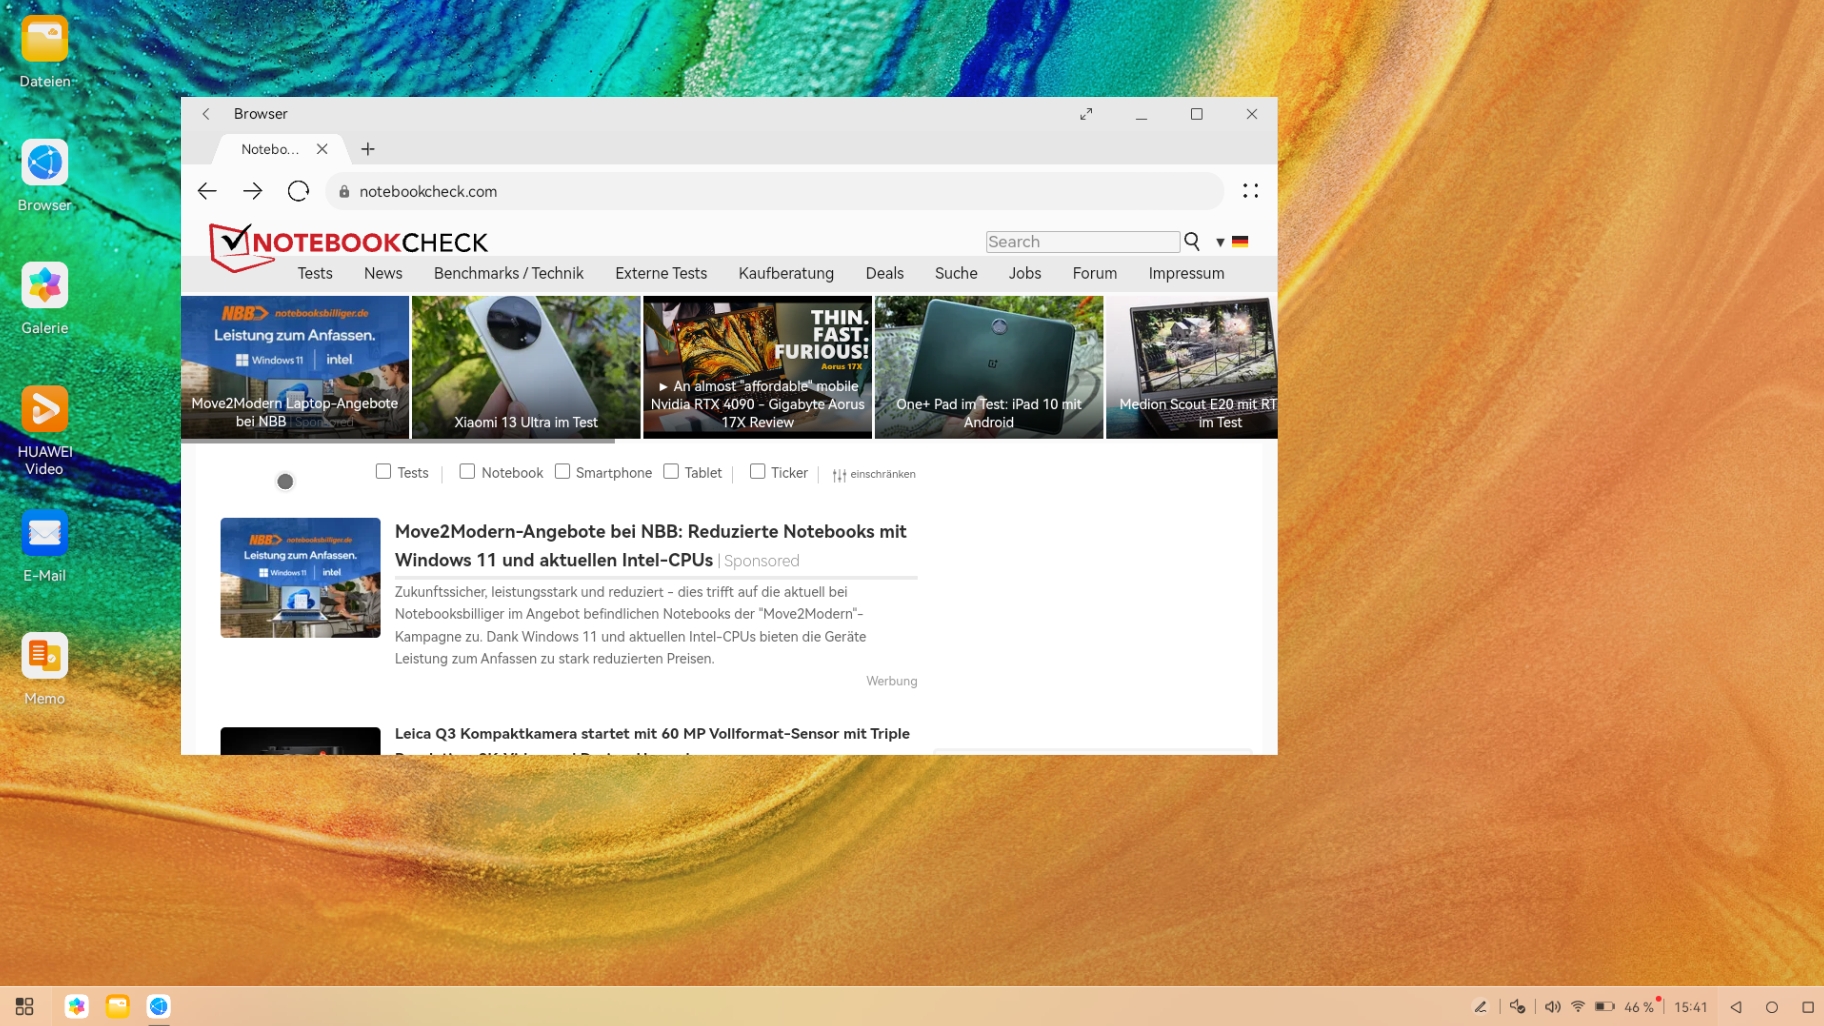Open the notification status icon in the tray
This screenshot has width=1824, height=1026.
tap(1518, 1007)
